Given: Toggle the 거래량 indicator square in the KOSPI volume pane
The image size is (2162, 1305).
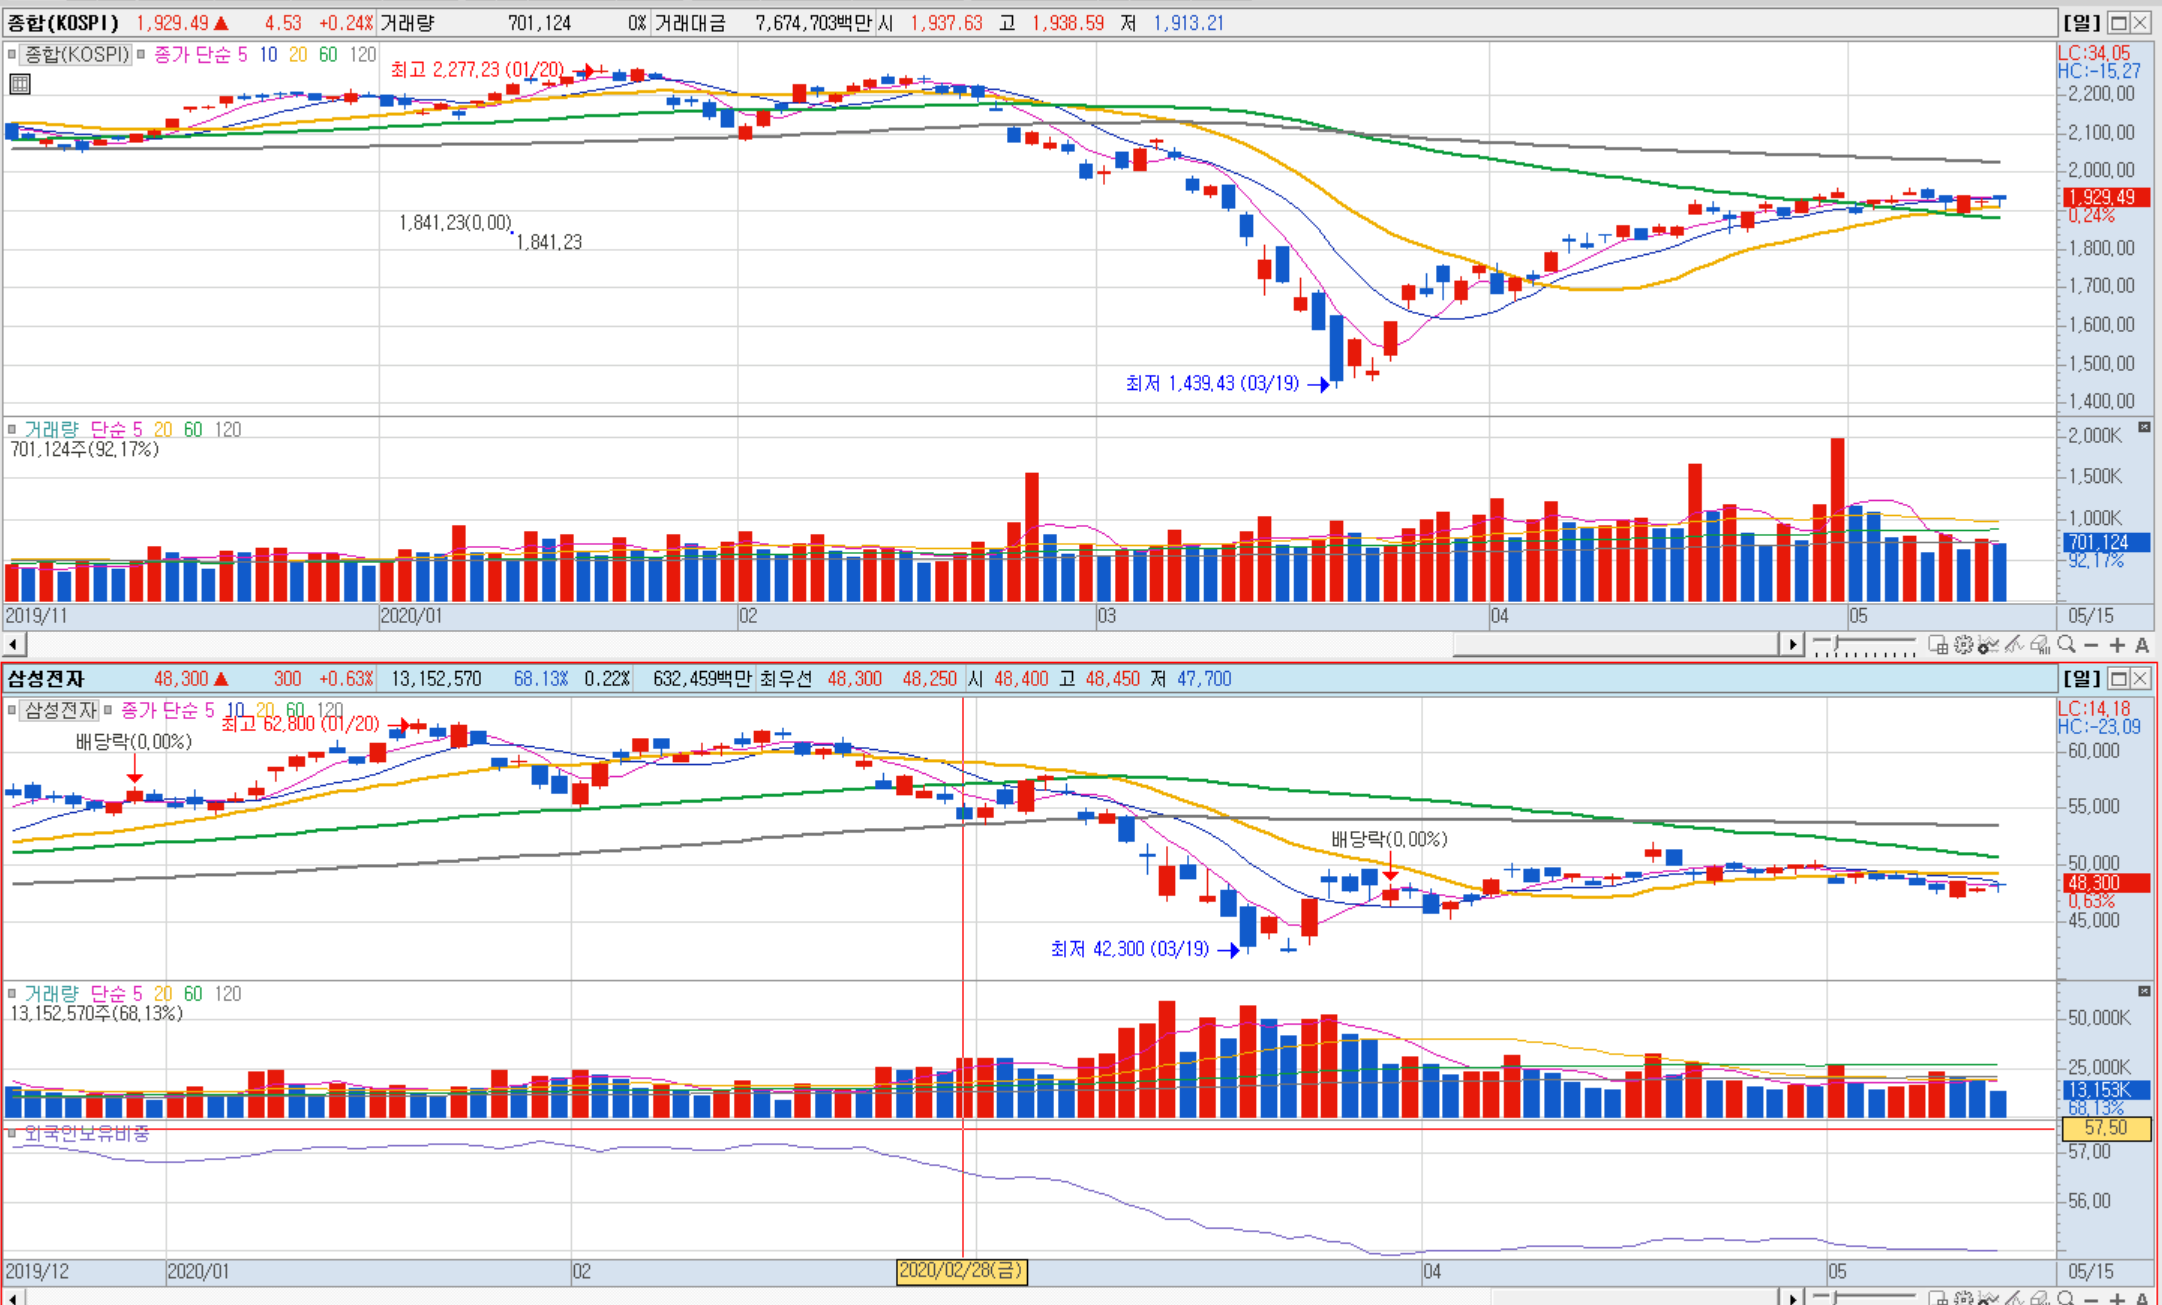Looking at the screenshot, I should [x=12, y=429].
